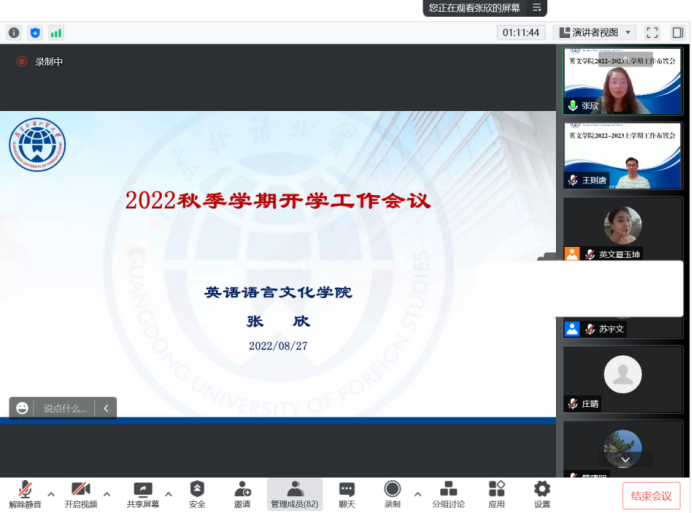Open 管理成员 participants panel
692x513 pixels.
click(x=294, y=494)
